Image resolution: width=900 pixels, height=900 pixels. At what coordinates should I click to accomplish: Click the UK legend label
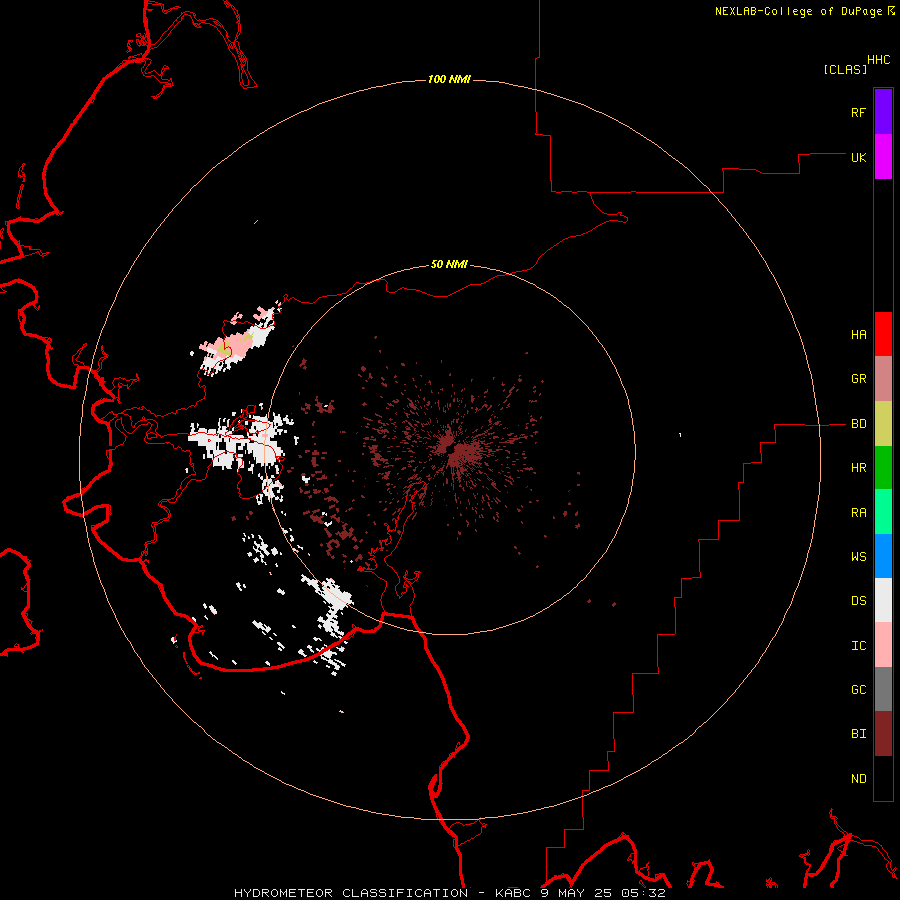[858, 157]
